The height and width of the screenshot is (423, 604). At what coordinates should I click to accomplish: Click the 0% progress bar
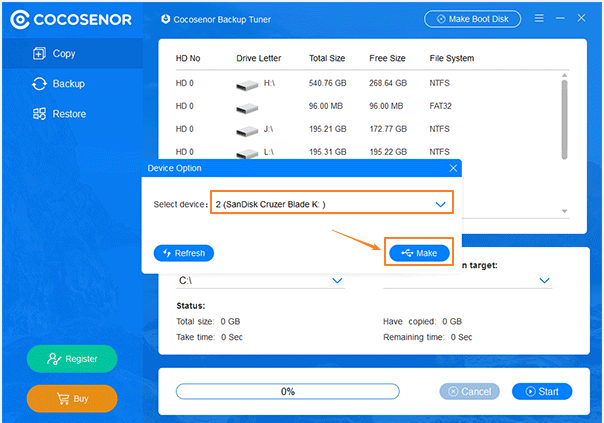pos(288,391)
